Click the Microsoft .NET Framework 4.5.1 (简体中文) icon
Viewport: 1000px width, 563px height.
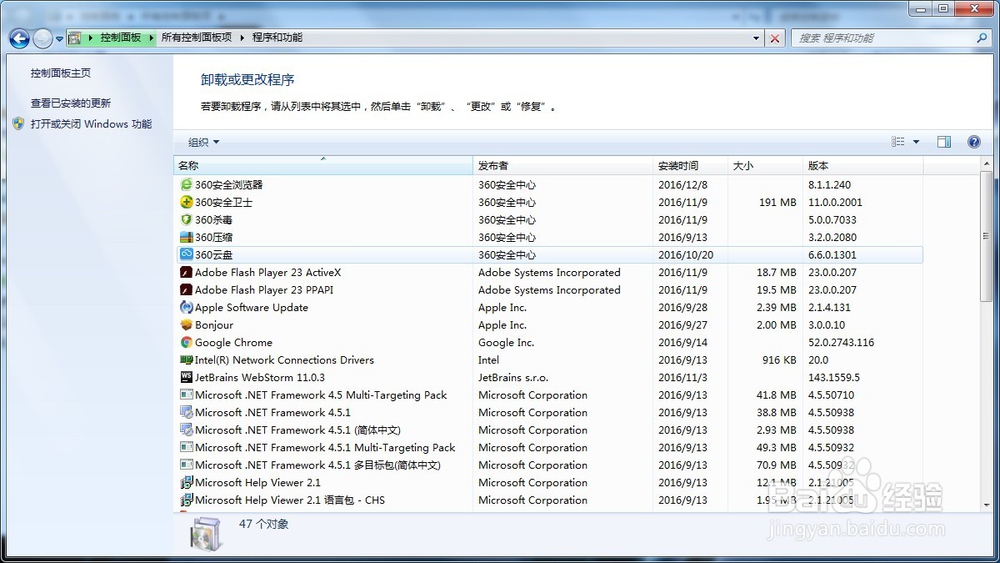(186, 430)
